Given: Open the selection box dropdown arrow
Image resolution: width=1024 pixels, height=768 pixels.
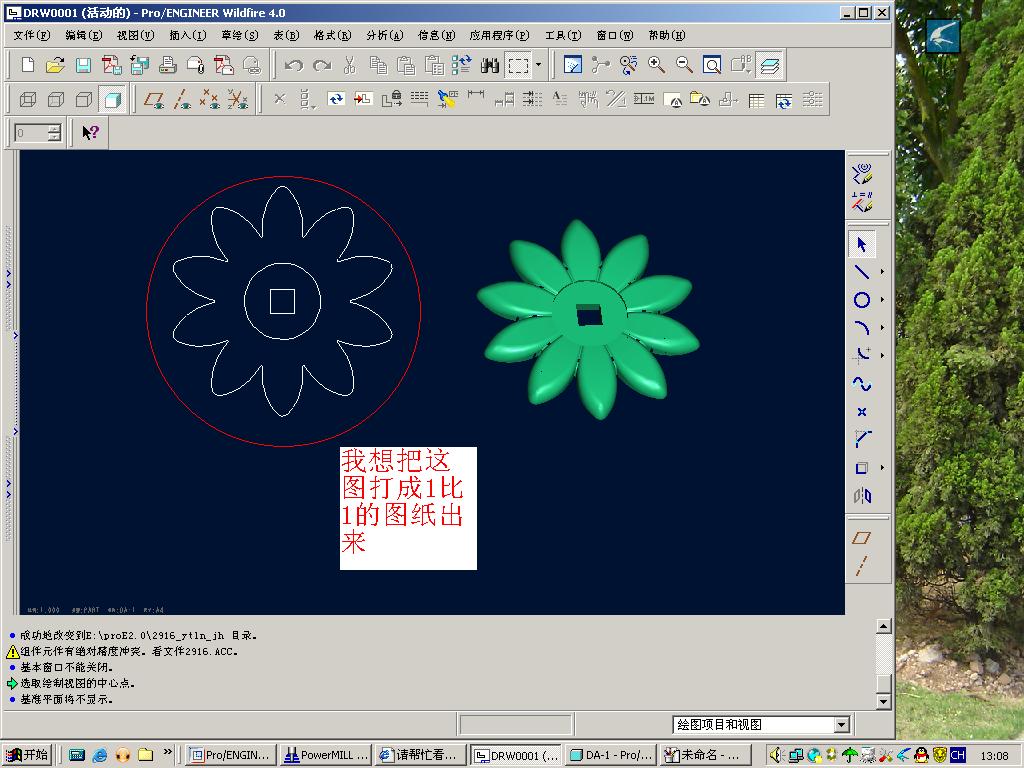Looking at the screenshot, I should click(539, 65).
